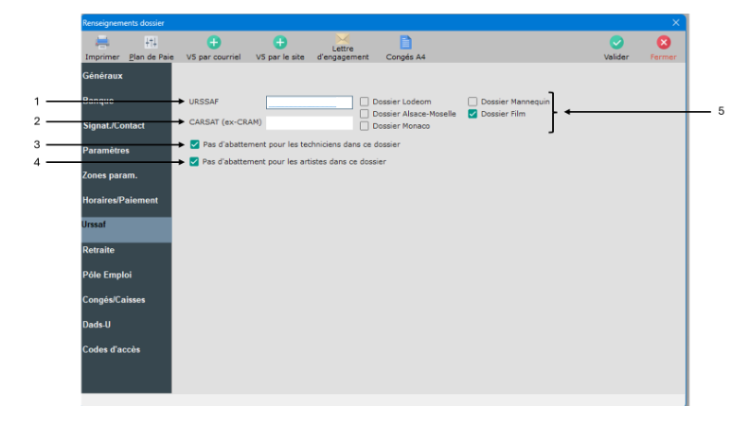
Task: Click the CARSAT (ex-CRAM) input field
Action: pyautogui.click(x=309, y=123)
